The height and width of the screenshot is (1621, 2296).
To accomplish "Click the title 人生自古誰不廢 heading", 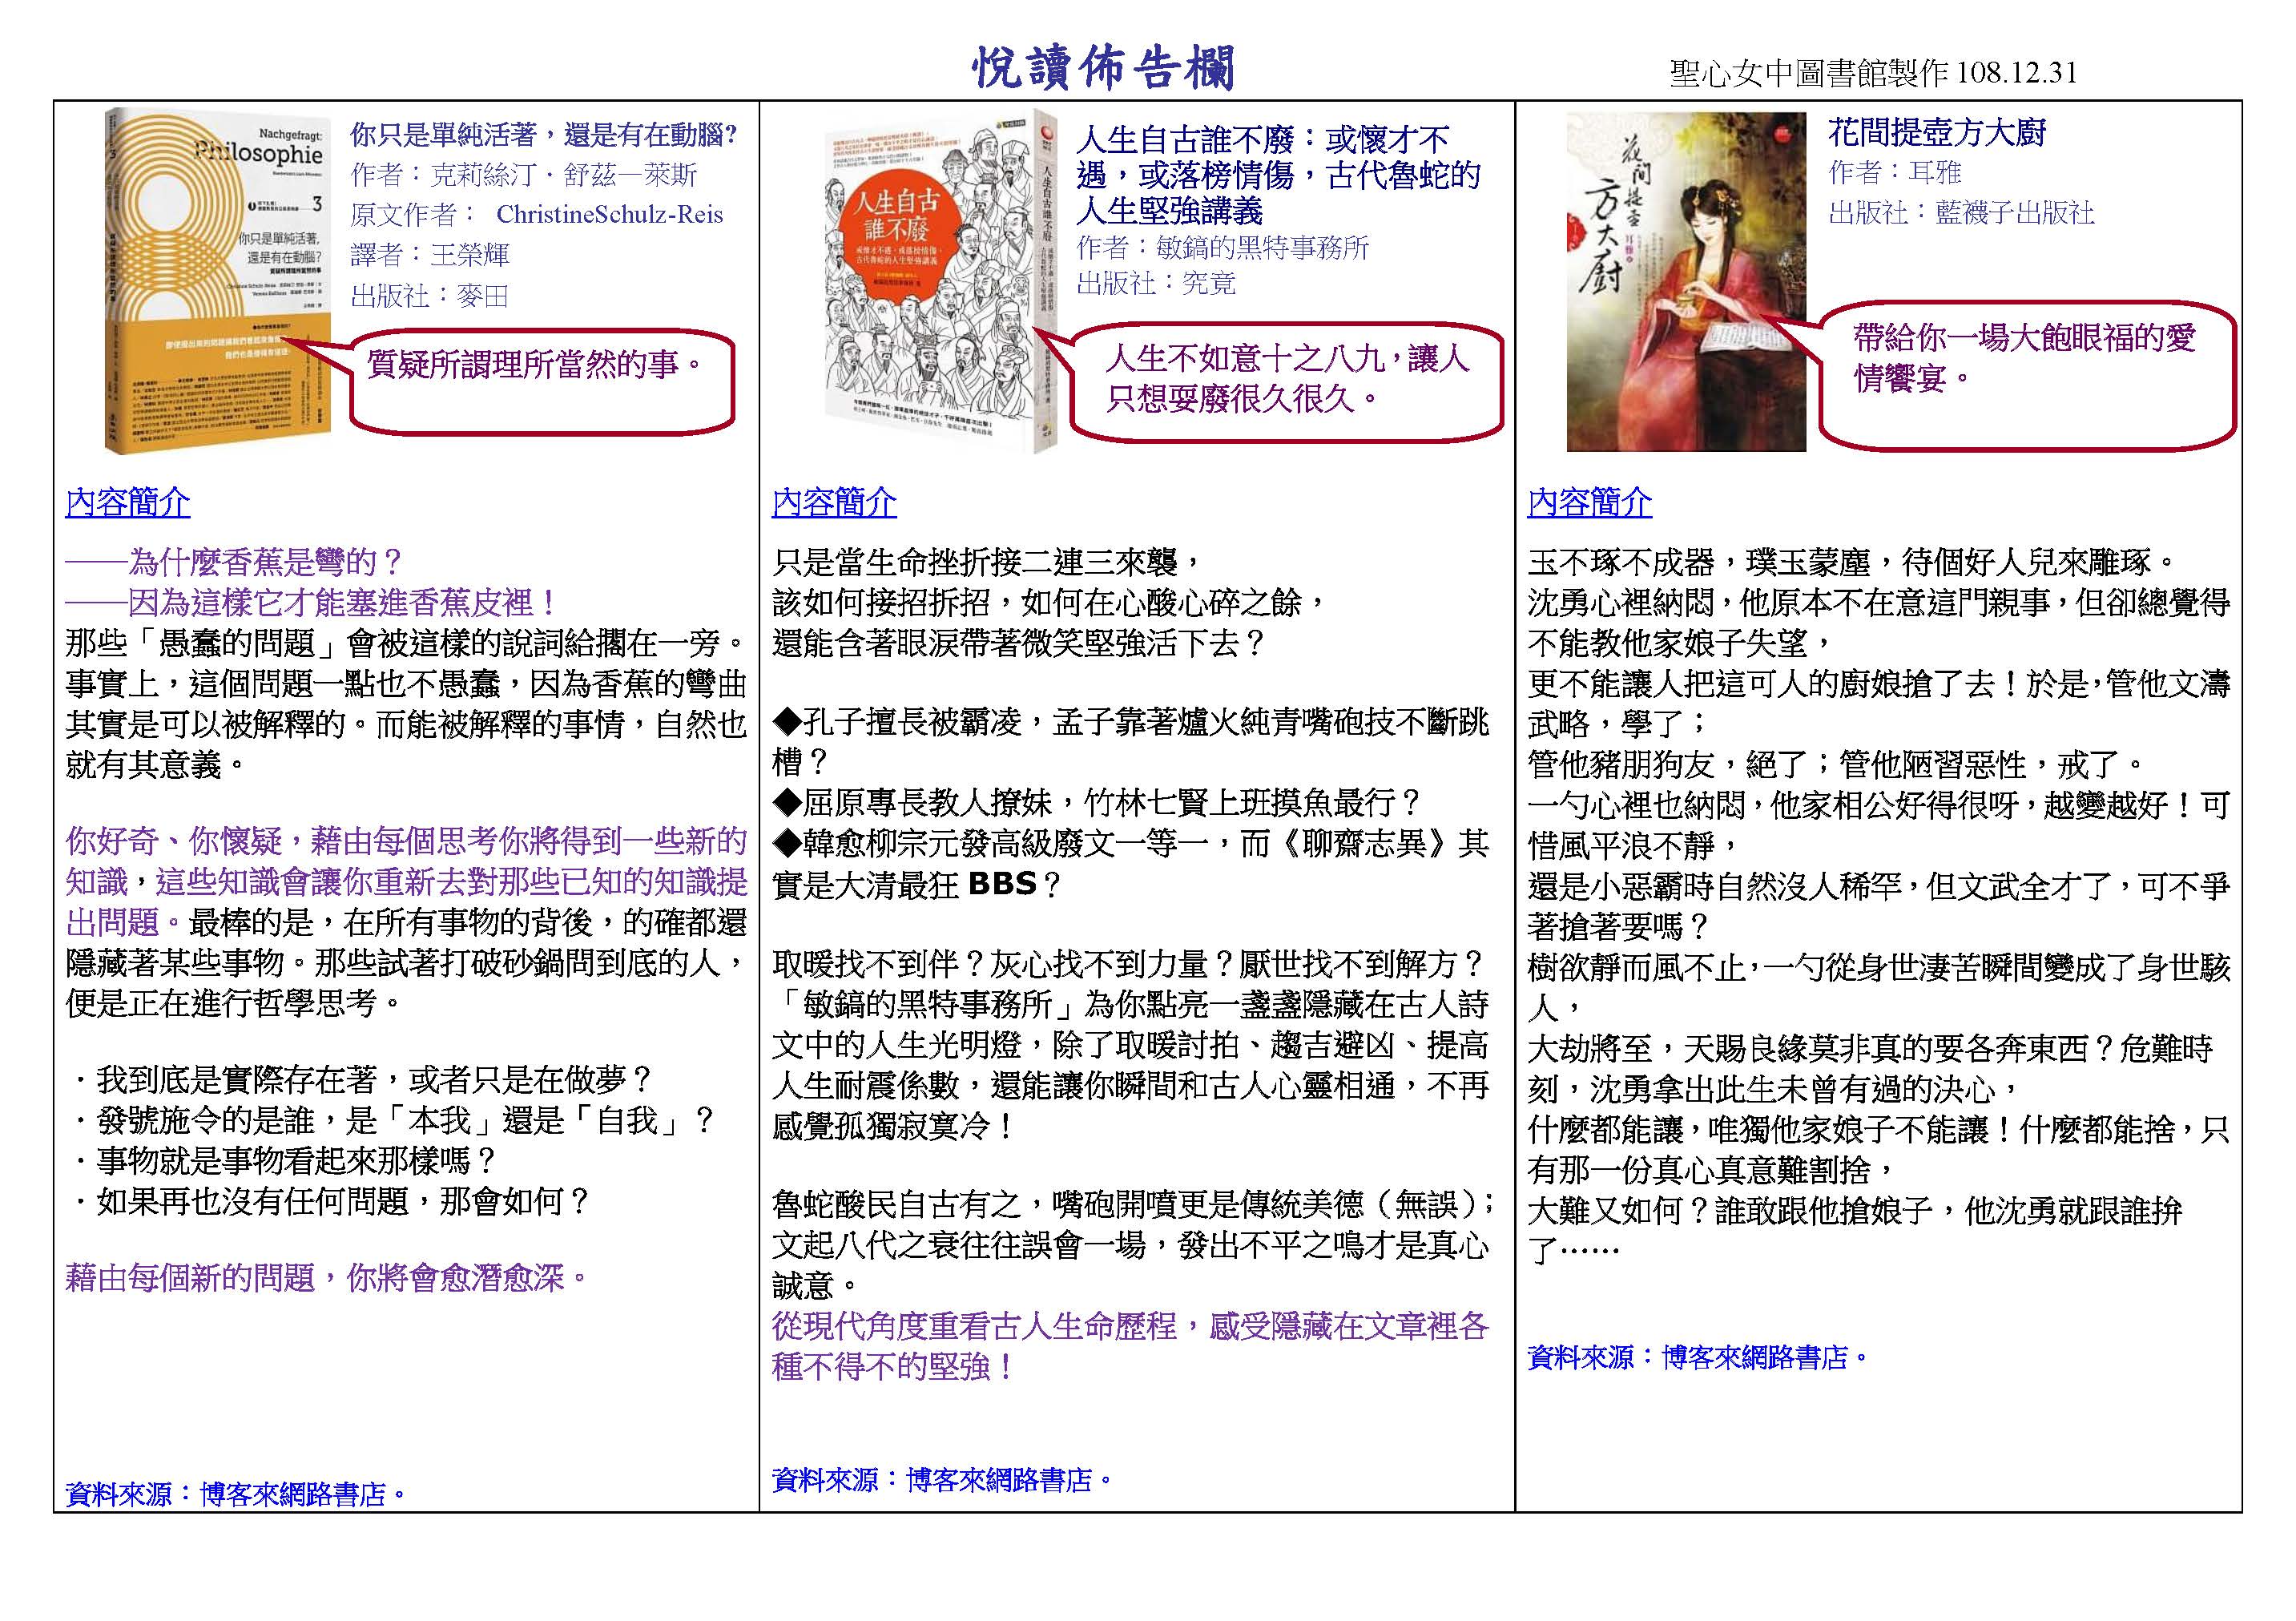I will pos(1278,175).
